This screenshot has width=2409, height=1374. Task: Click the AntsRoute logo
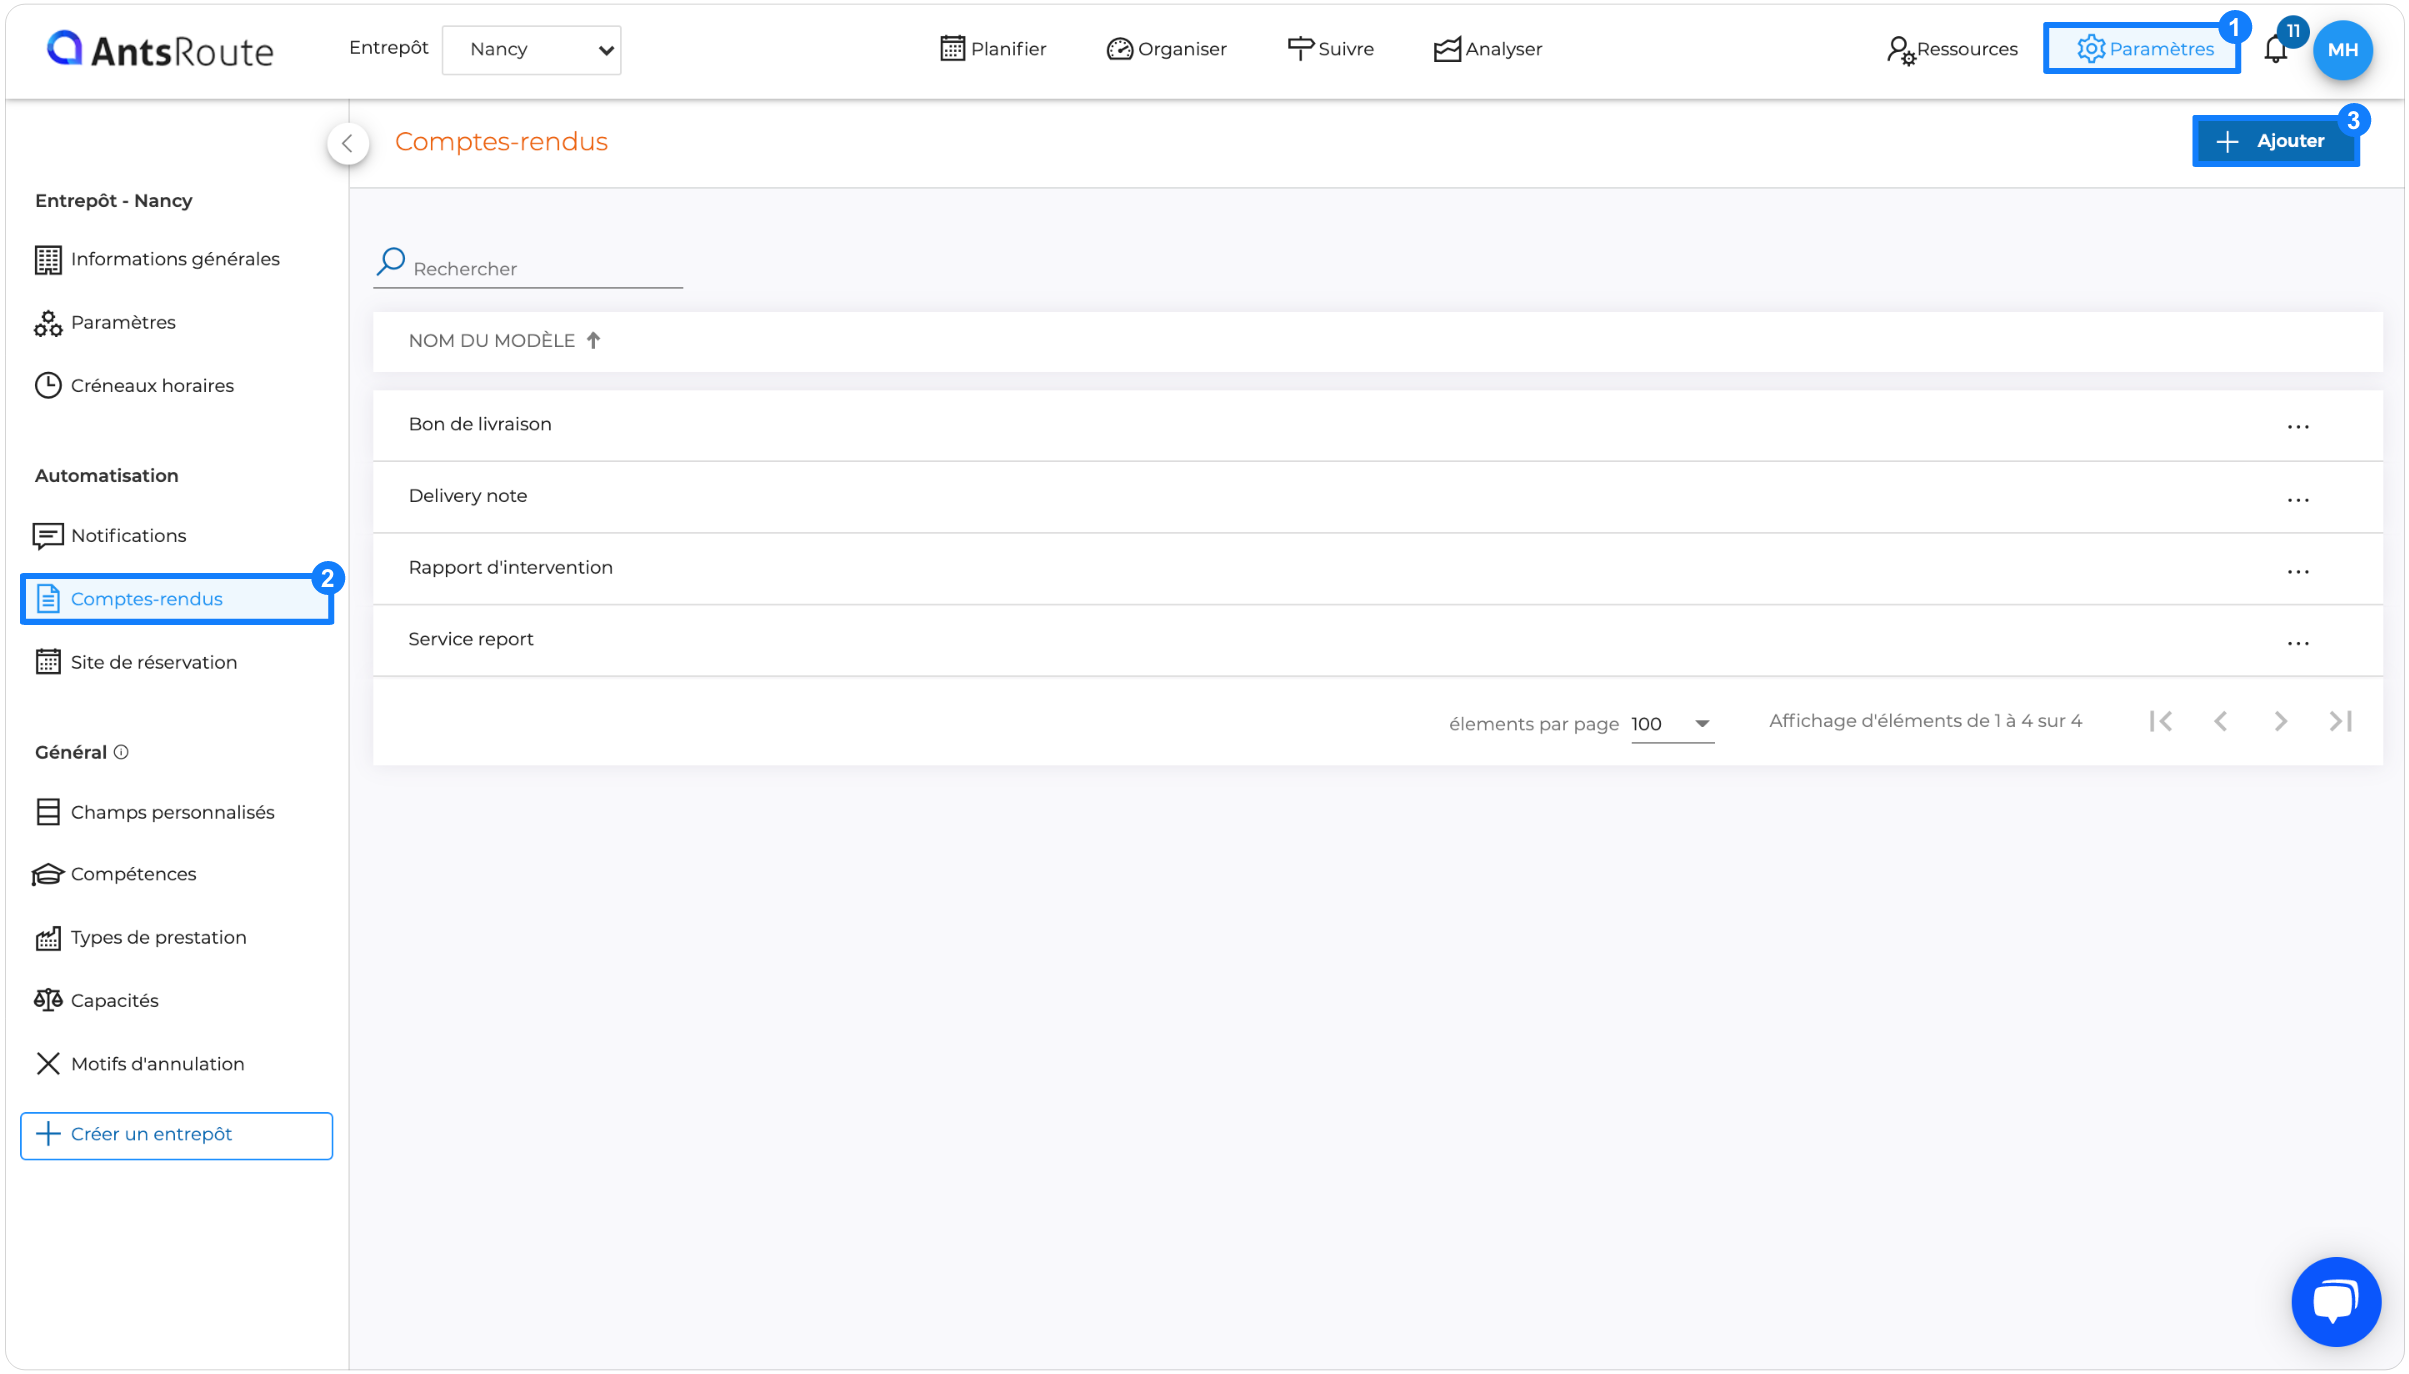coord(160,49)
